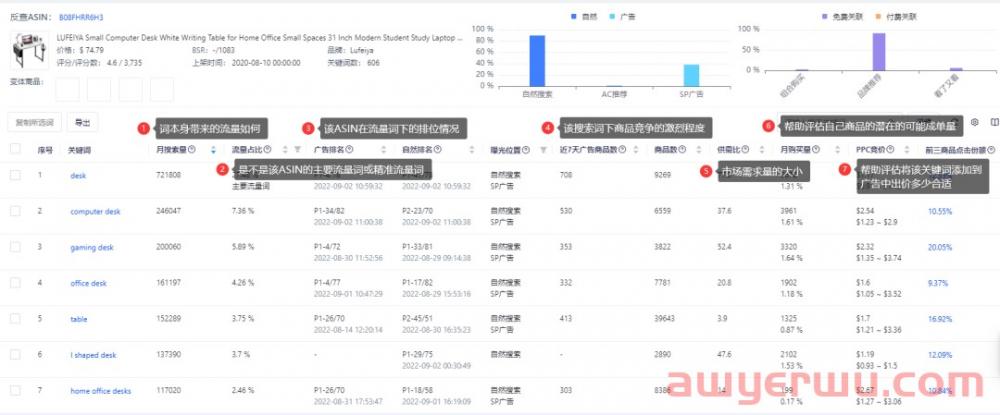Click the tall purple 品牌推荐 bar
Image resolution: width=1000 pixels, height=415 pixels.
click(879, 52)
